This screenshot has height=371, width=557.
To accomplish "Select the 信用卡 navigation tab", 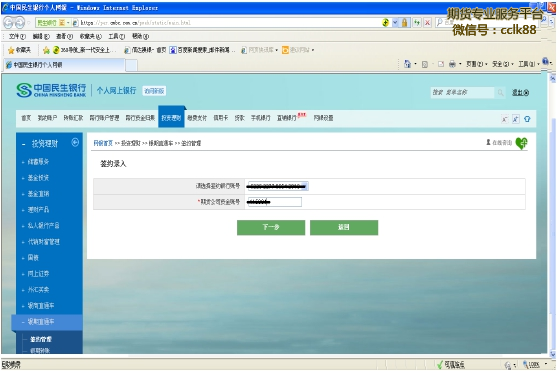I will click(x=221, y=118).
